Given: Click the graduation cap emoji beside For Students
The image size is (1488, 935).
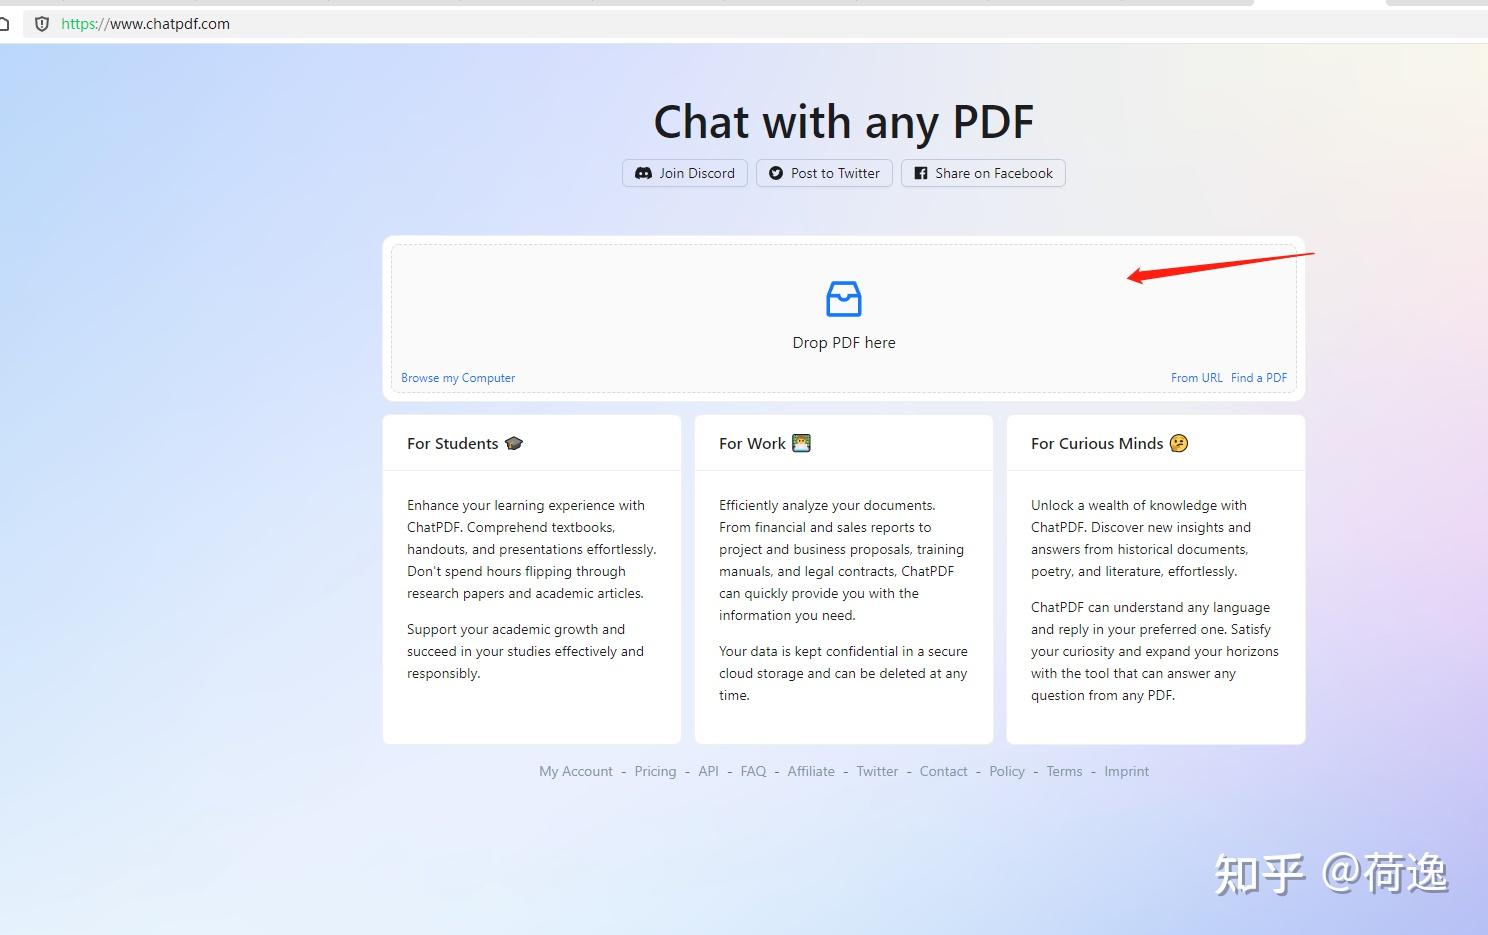Looking at the screenshot, I should [515, 443].
